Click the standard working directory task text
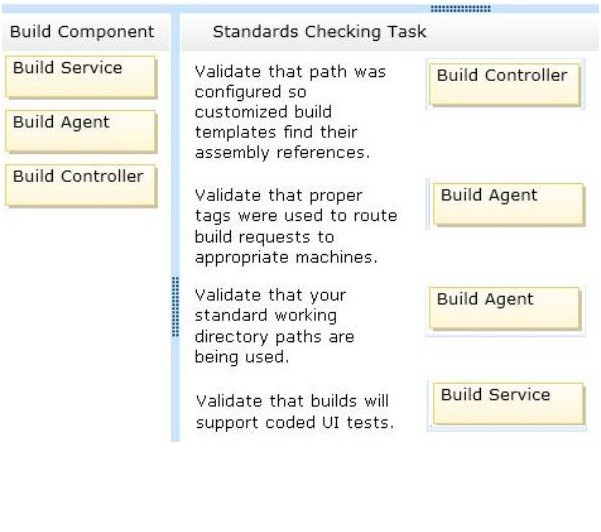This screenshot has height=532, width=601. pyautogui.click(x=274, y=326)
